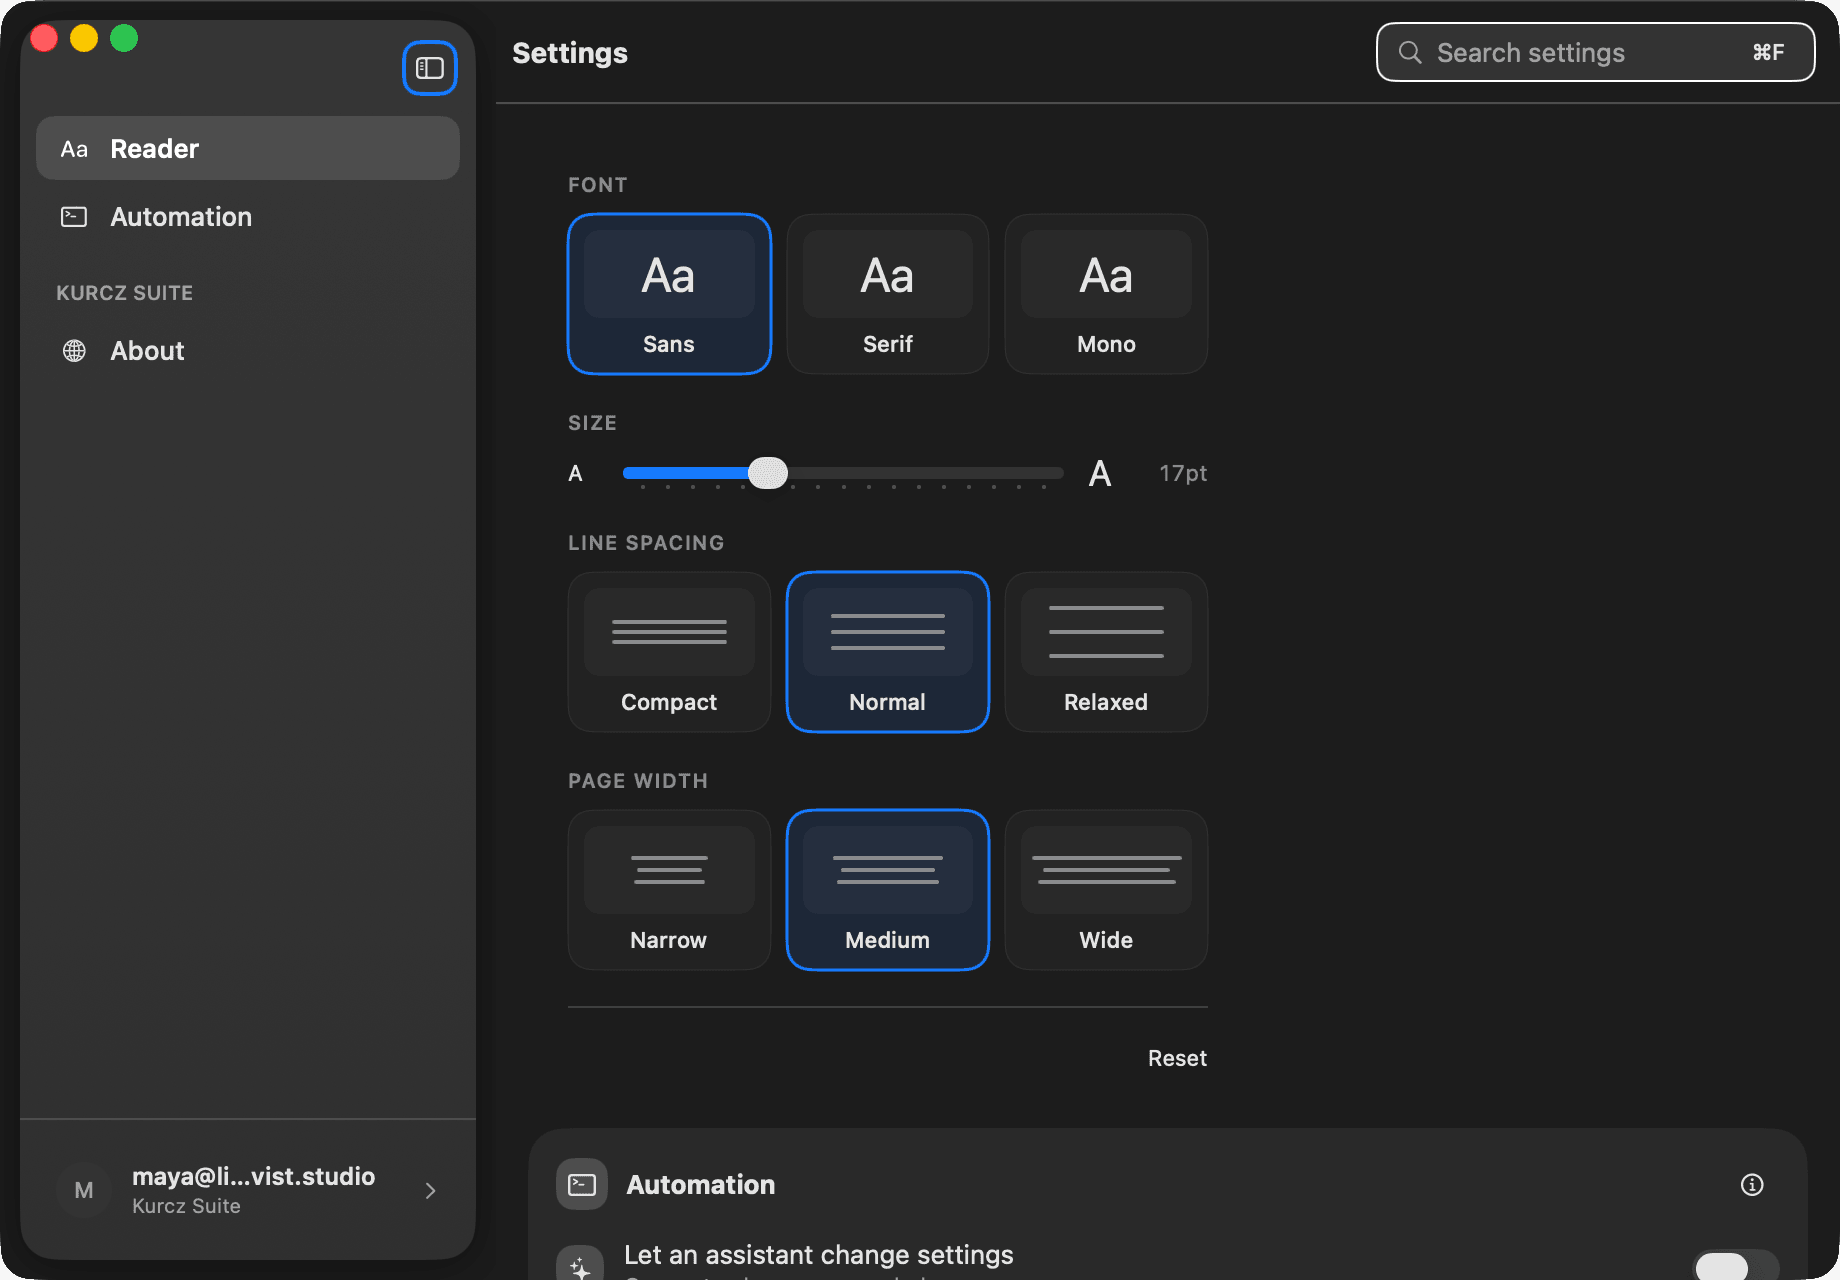The width and height of the screenshot is (1840, 1280).
Task: Click the globe icon beside About
Action: click(x=74, y=351)
